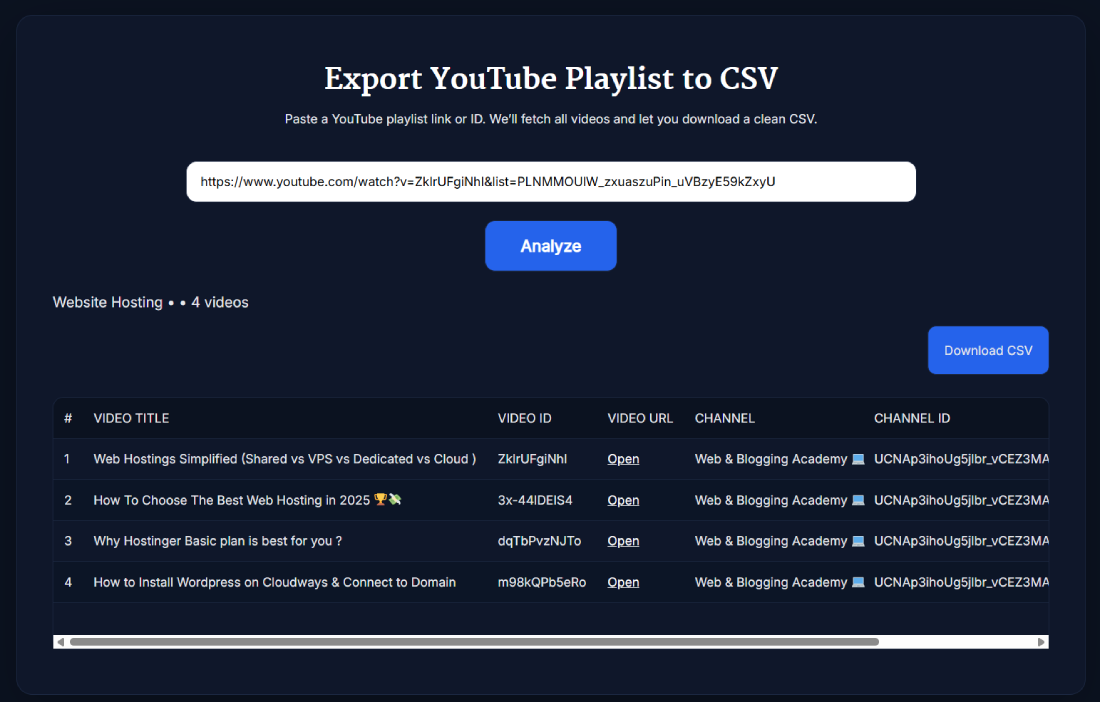Select the CHANNEL ID column header
Viewport: 1100px width, 702px height.
pyautogui.click(x=912, y=418)
